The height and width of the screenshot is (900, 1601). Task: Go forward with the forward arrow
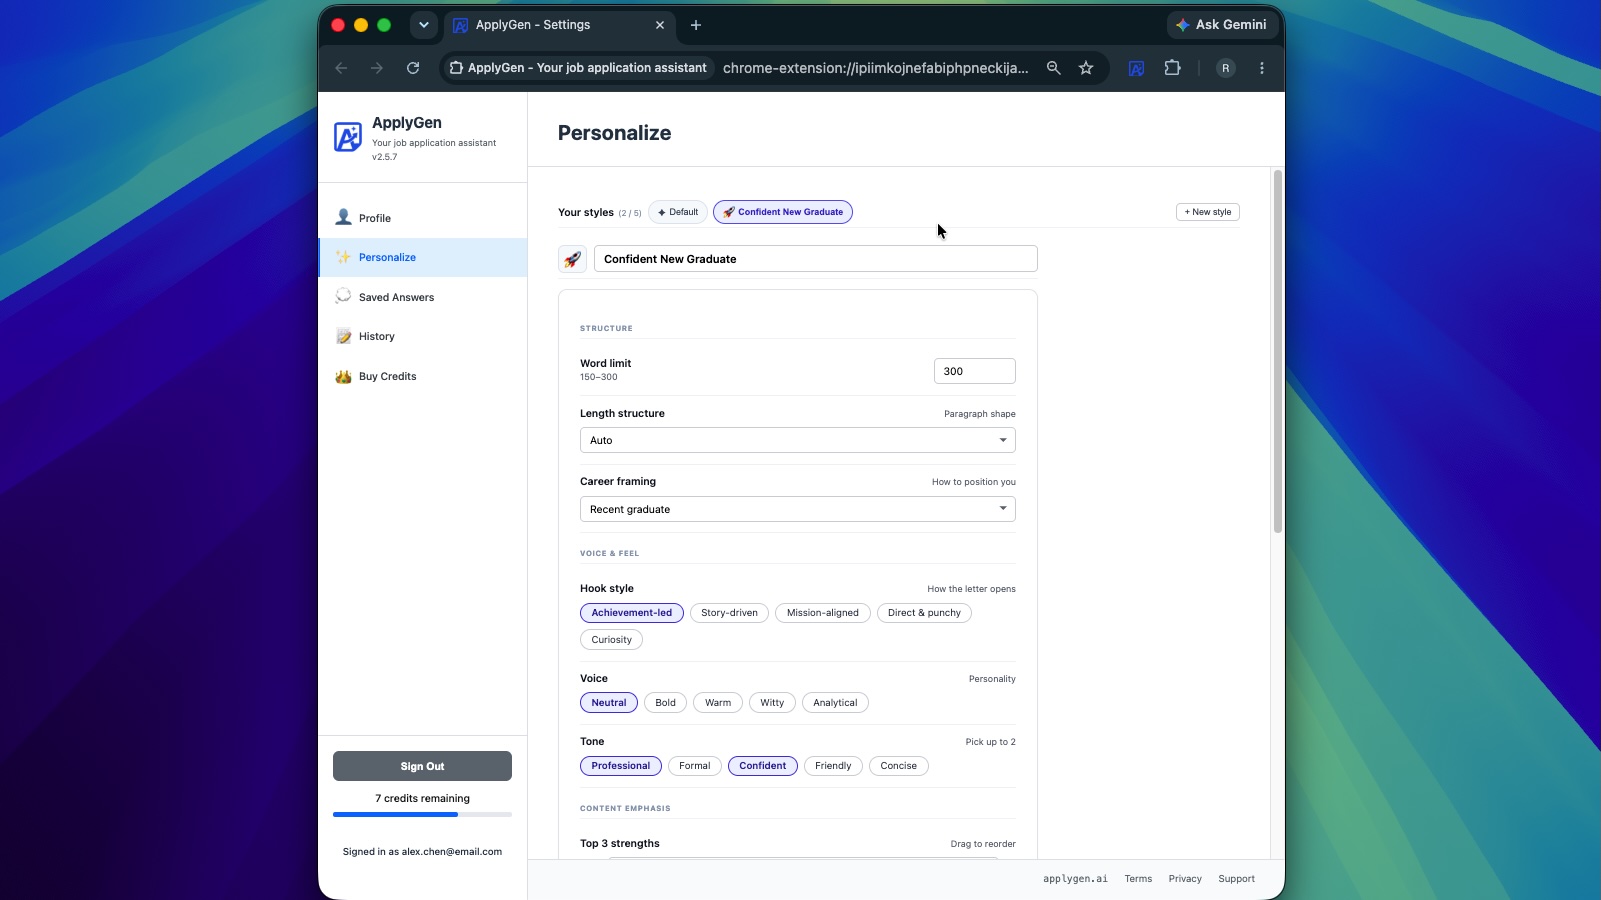[x=377, y=68]
